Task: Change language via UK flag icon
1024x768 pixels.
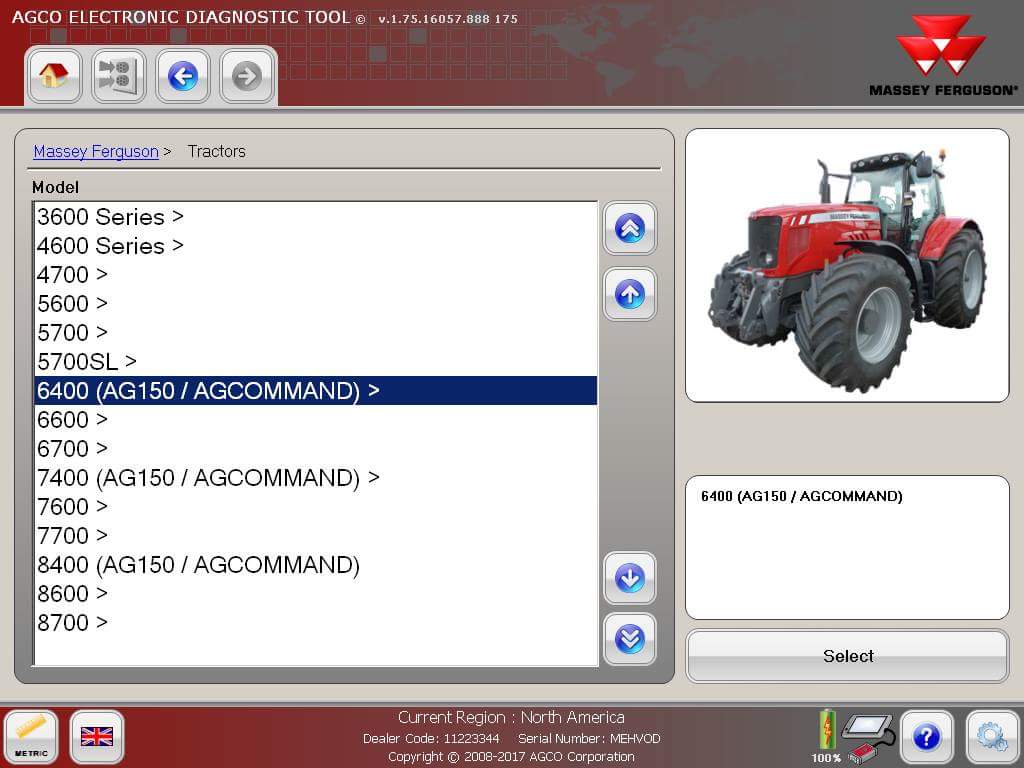Action: tap(97, 737)
